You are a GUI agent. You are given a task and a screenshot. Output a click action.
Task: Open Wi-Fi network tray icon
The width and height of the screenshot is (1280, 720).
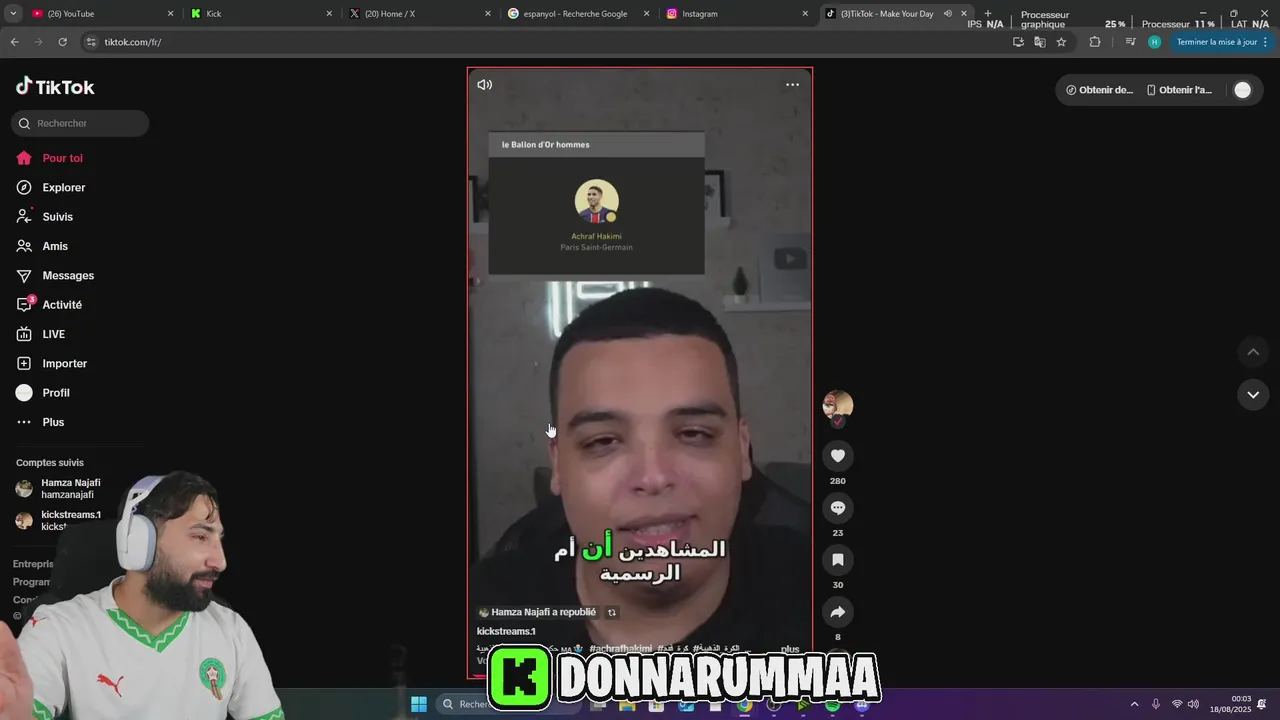[x=1176, y=704]
